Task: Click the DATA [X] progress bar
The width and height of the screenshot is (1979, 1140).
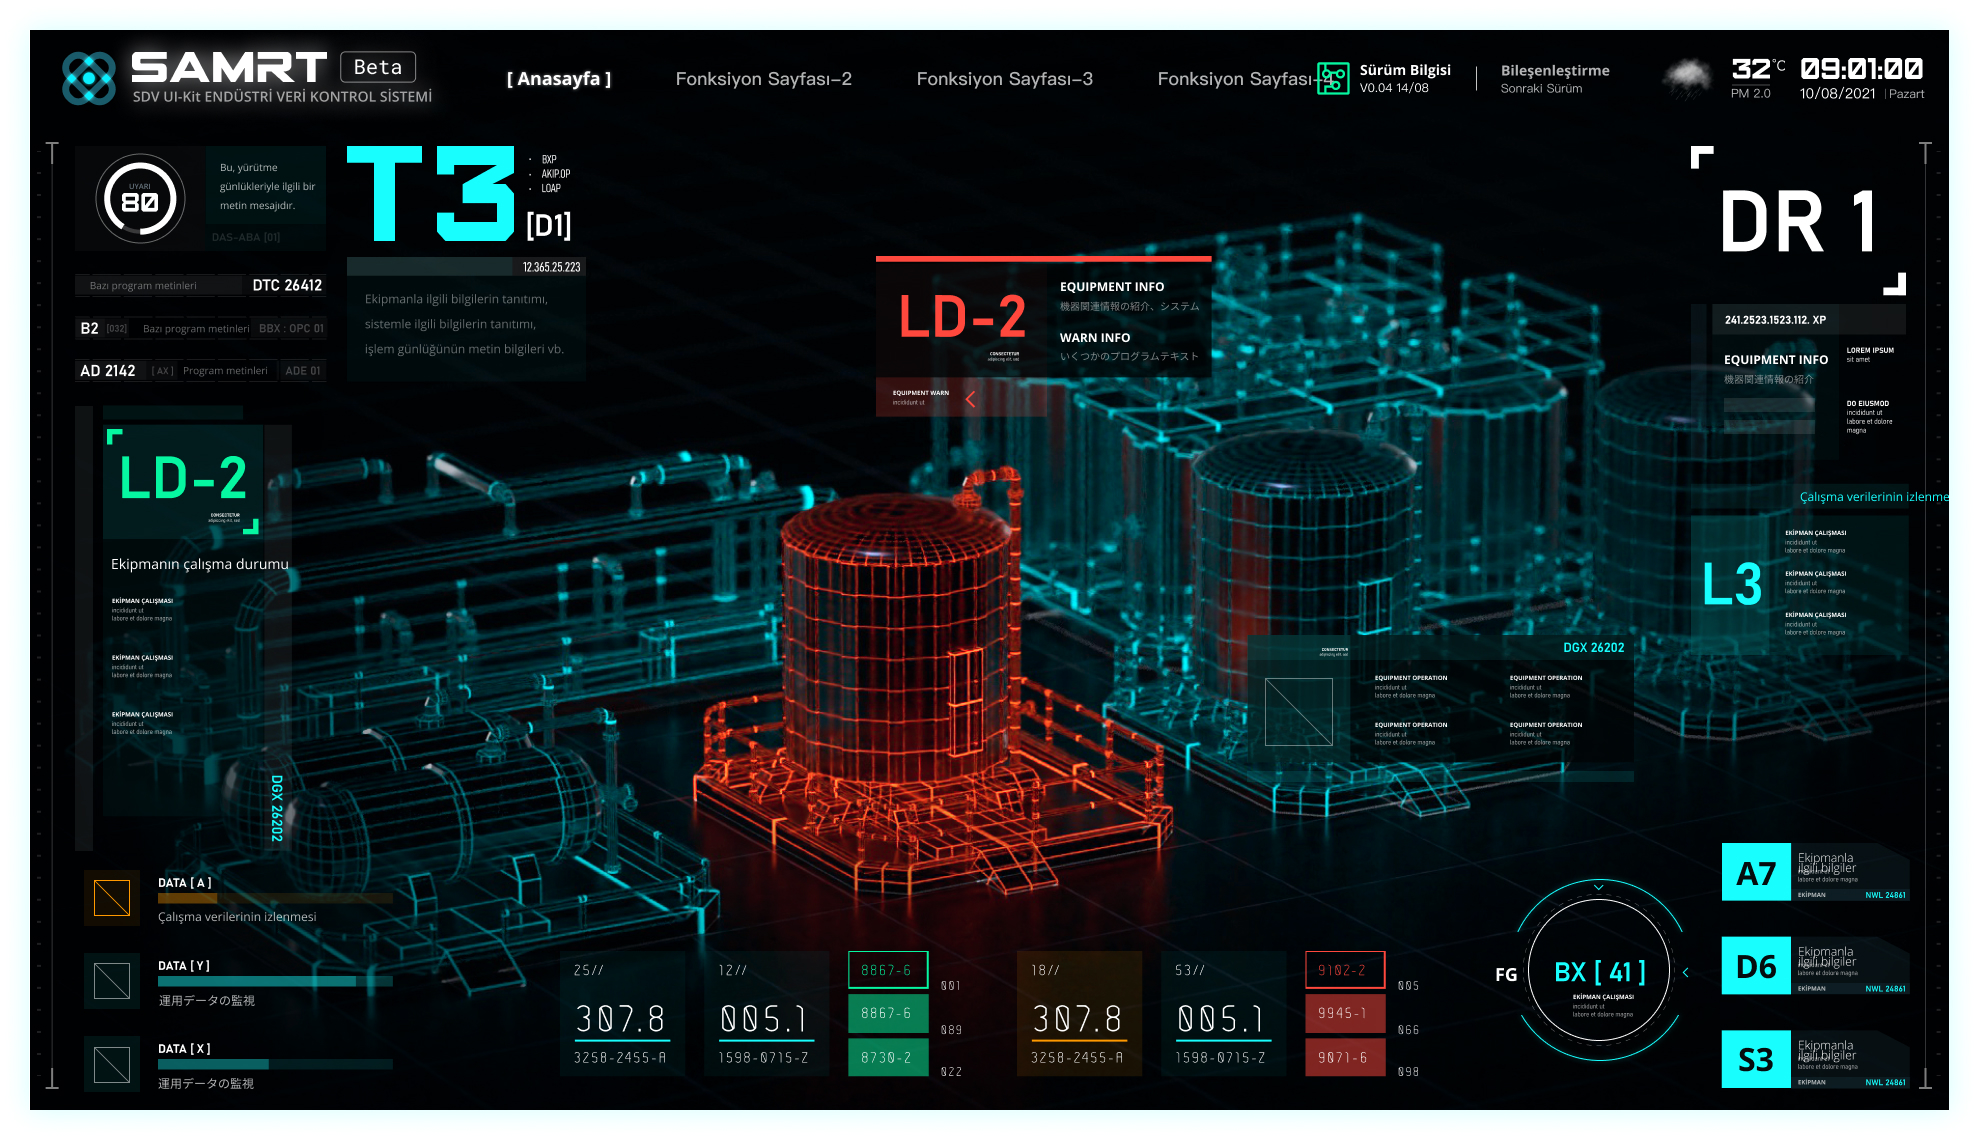Action: tap(275, 1064)
